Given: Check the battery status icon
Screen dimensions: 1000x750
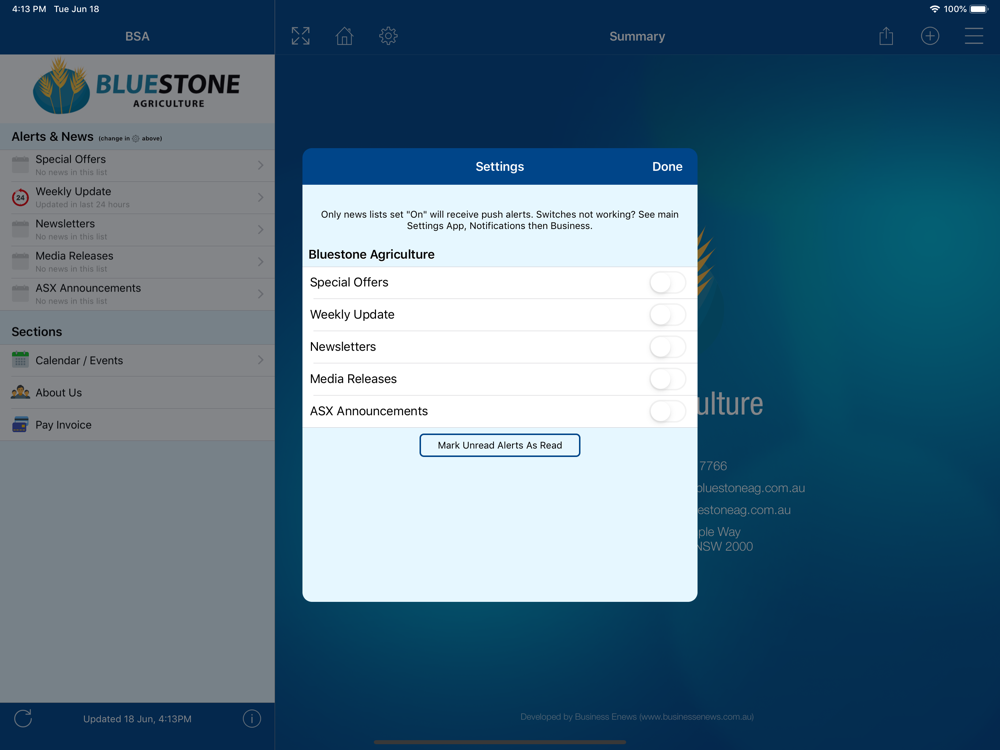Looking at the screenshot, I should pyautogui.click(x=979, y=9).
